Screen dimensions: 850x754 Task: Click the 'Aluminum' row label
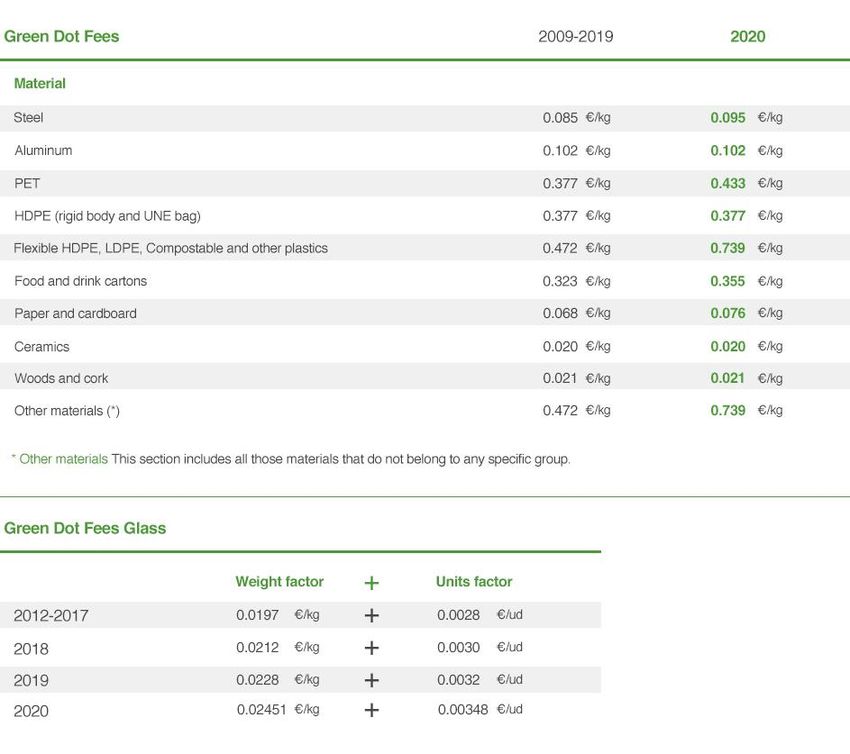(43, 151)
